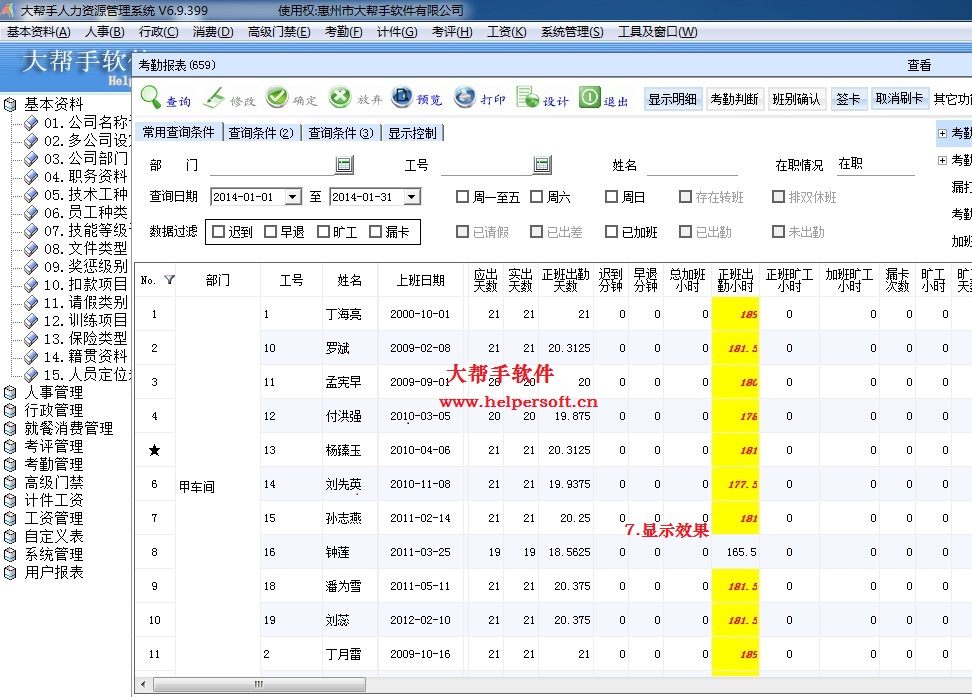This screenshot has height=697, width=972.
Task: Click the 基本资料 tree root icon
Action: [x=10, y=104]
